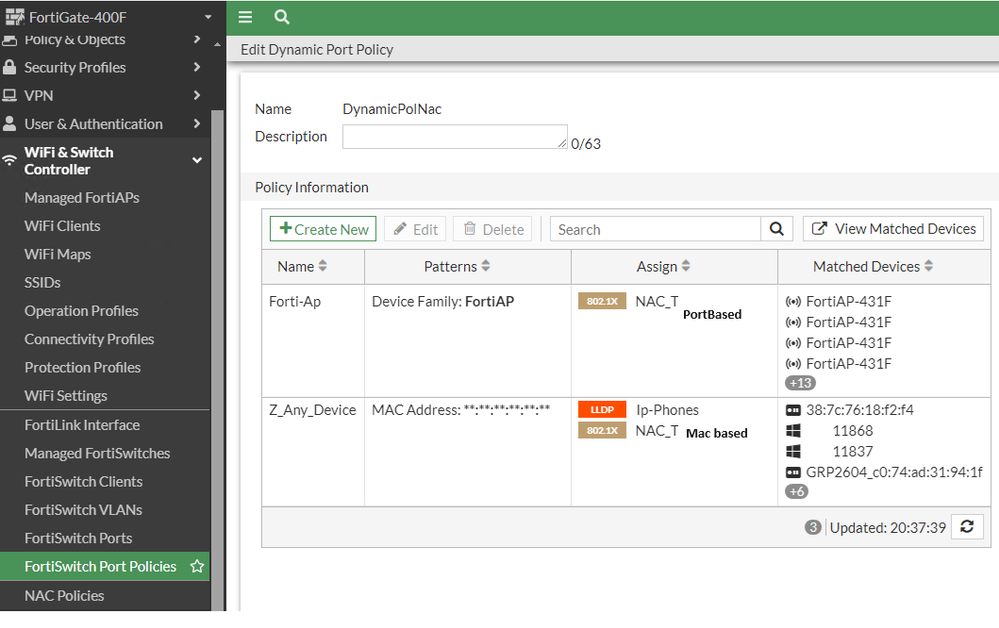The height and width of the screenshot is (628, 999).
Task: Click 802.1X badge in Z_Any_Device row
Action: (602, 431)
